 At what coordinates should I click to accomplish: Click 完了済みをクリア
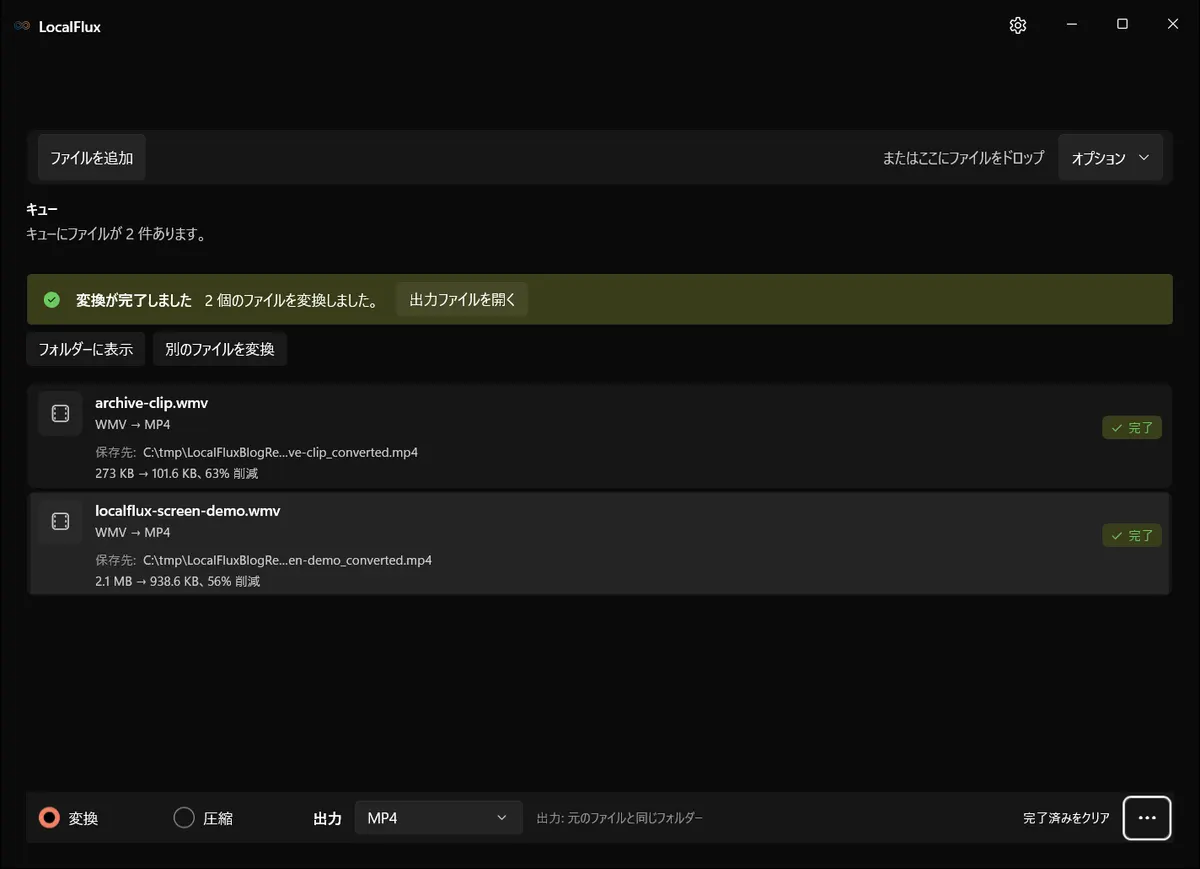tap(1066, 818)
